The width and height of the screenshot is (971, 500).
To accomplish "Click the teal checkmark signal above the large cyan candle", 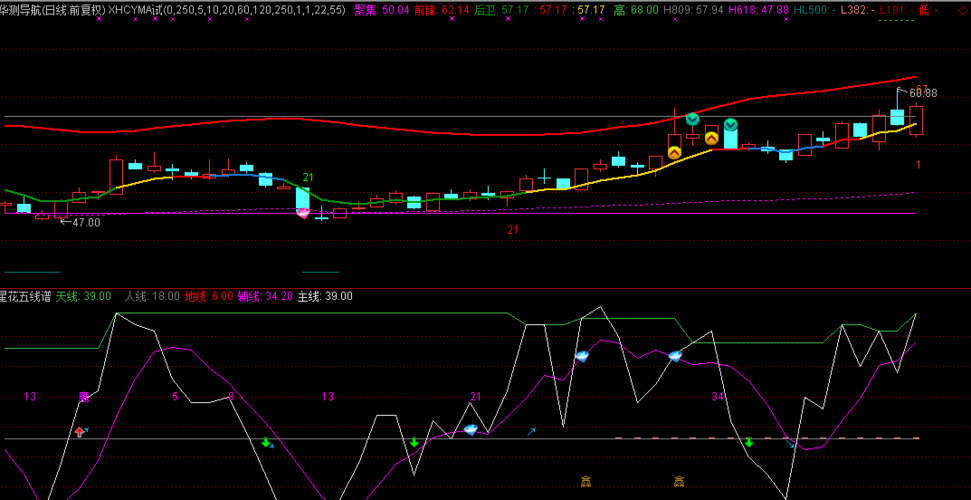I will coord(731,125).
